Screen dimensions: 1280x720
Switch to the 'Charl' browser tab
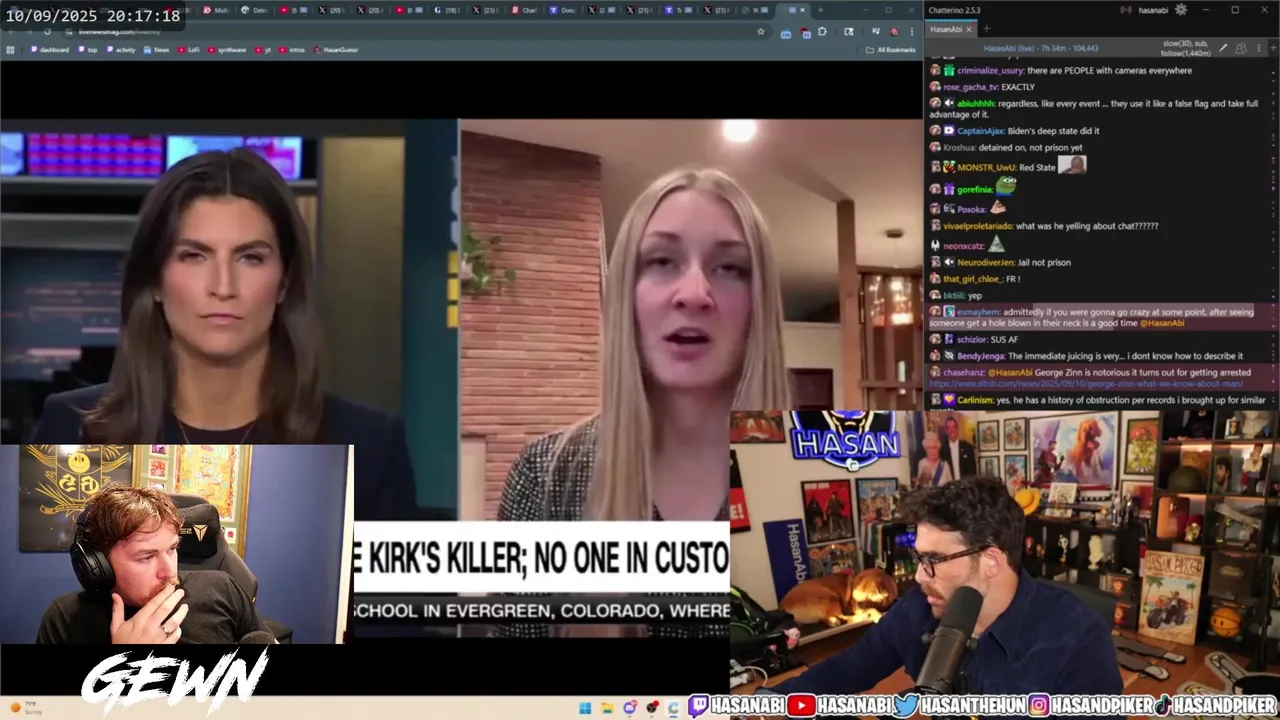click(525, 10)
